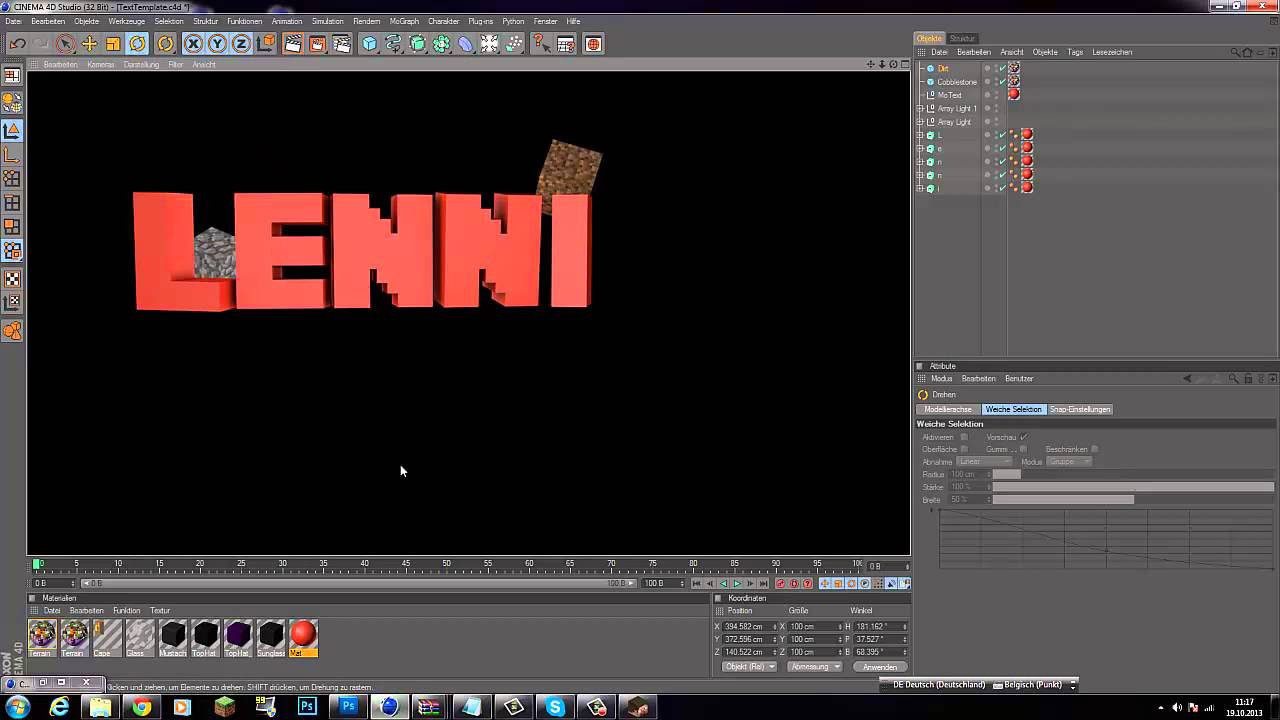Go to the animation start
1280x720 pixels.
pyautogui.click(x=697, y=583)
